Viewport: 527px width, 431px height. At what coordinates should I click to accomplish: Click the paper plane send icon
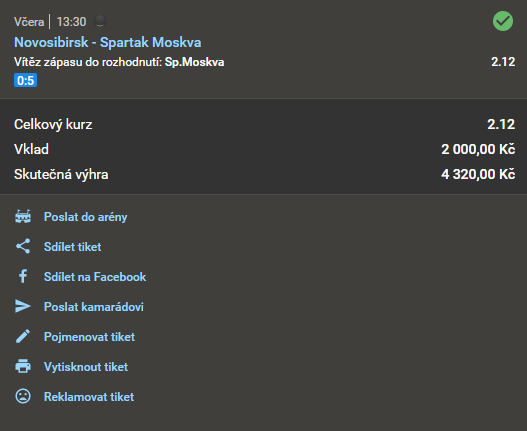pos(23,306)
